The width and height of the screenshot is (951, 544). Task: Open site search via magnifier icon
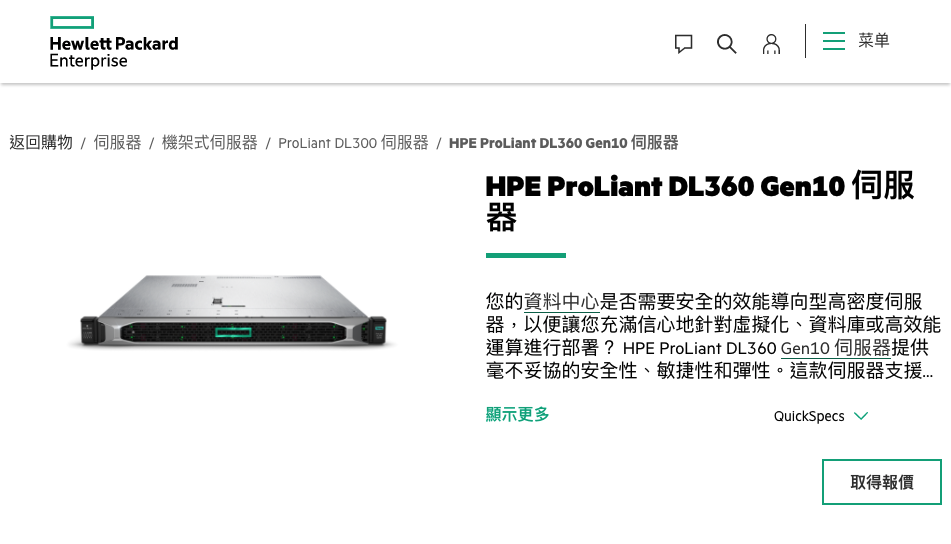[727, 44]
